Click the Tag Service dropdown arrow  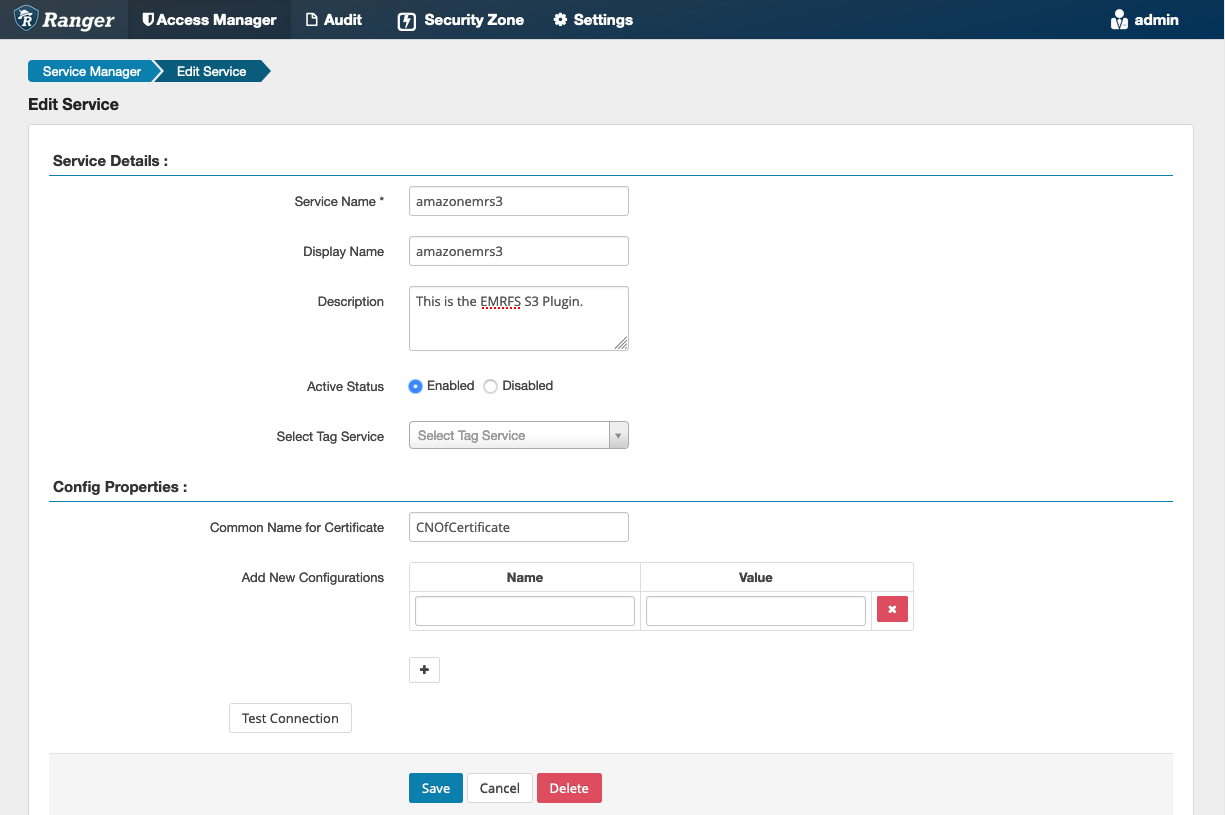pos(618,436)
